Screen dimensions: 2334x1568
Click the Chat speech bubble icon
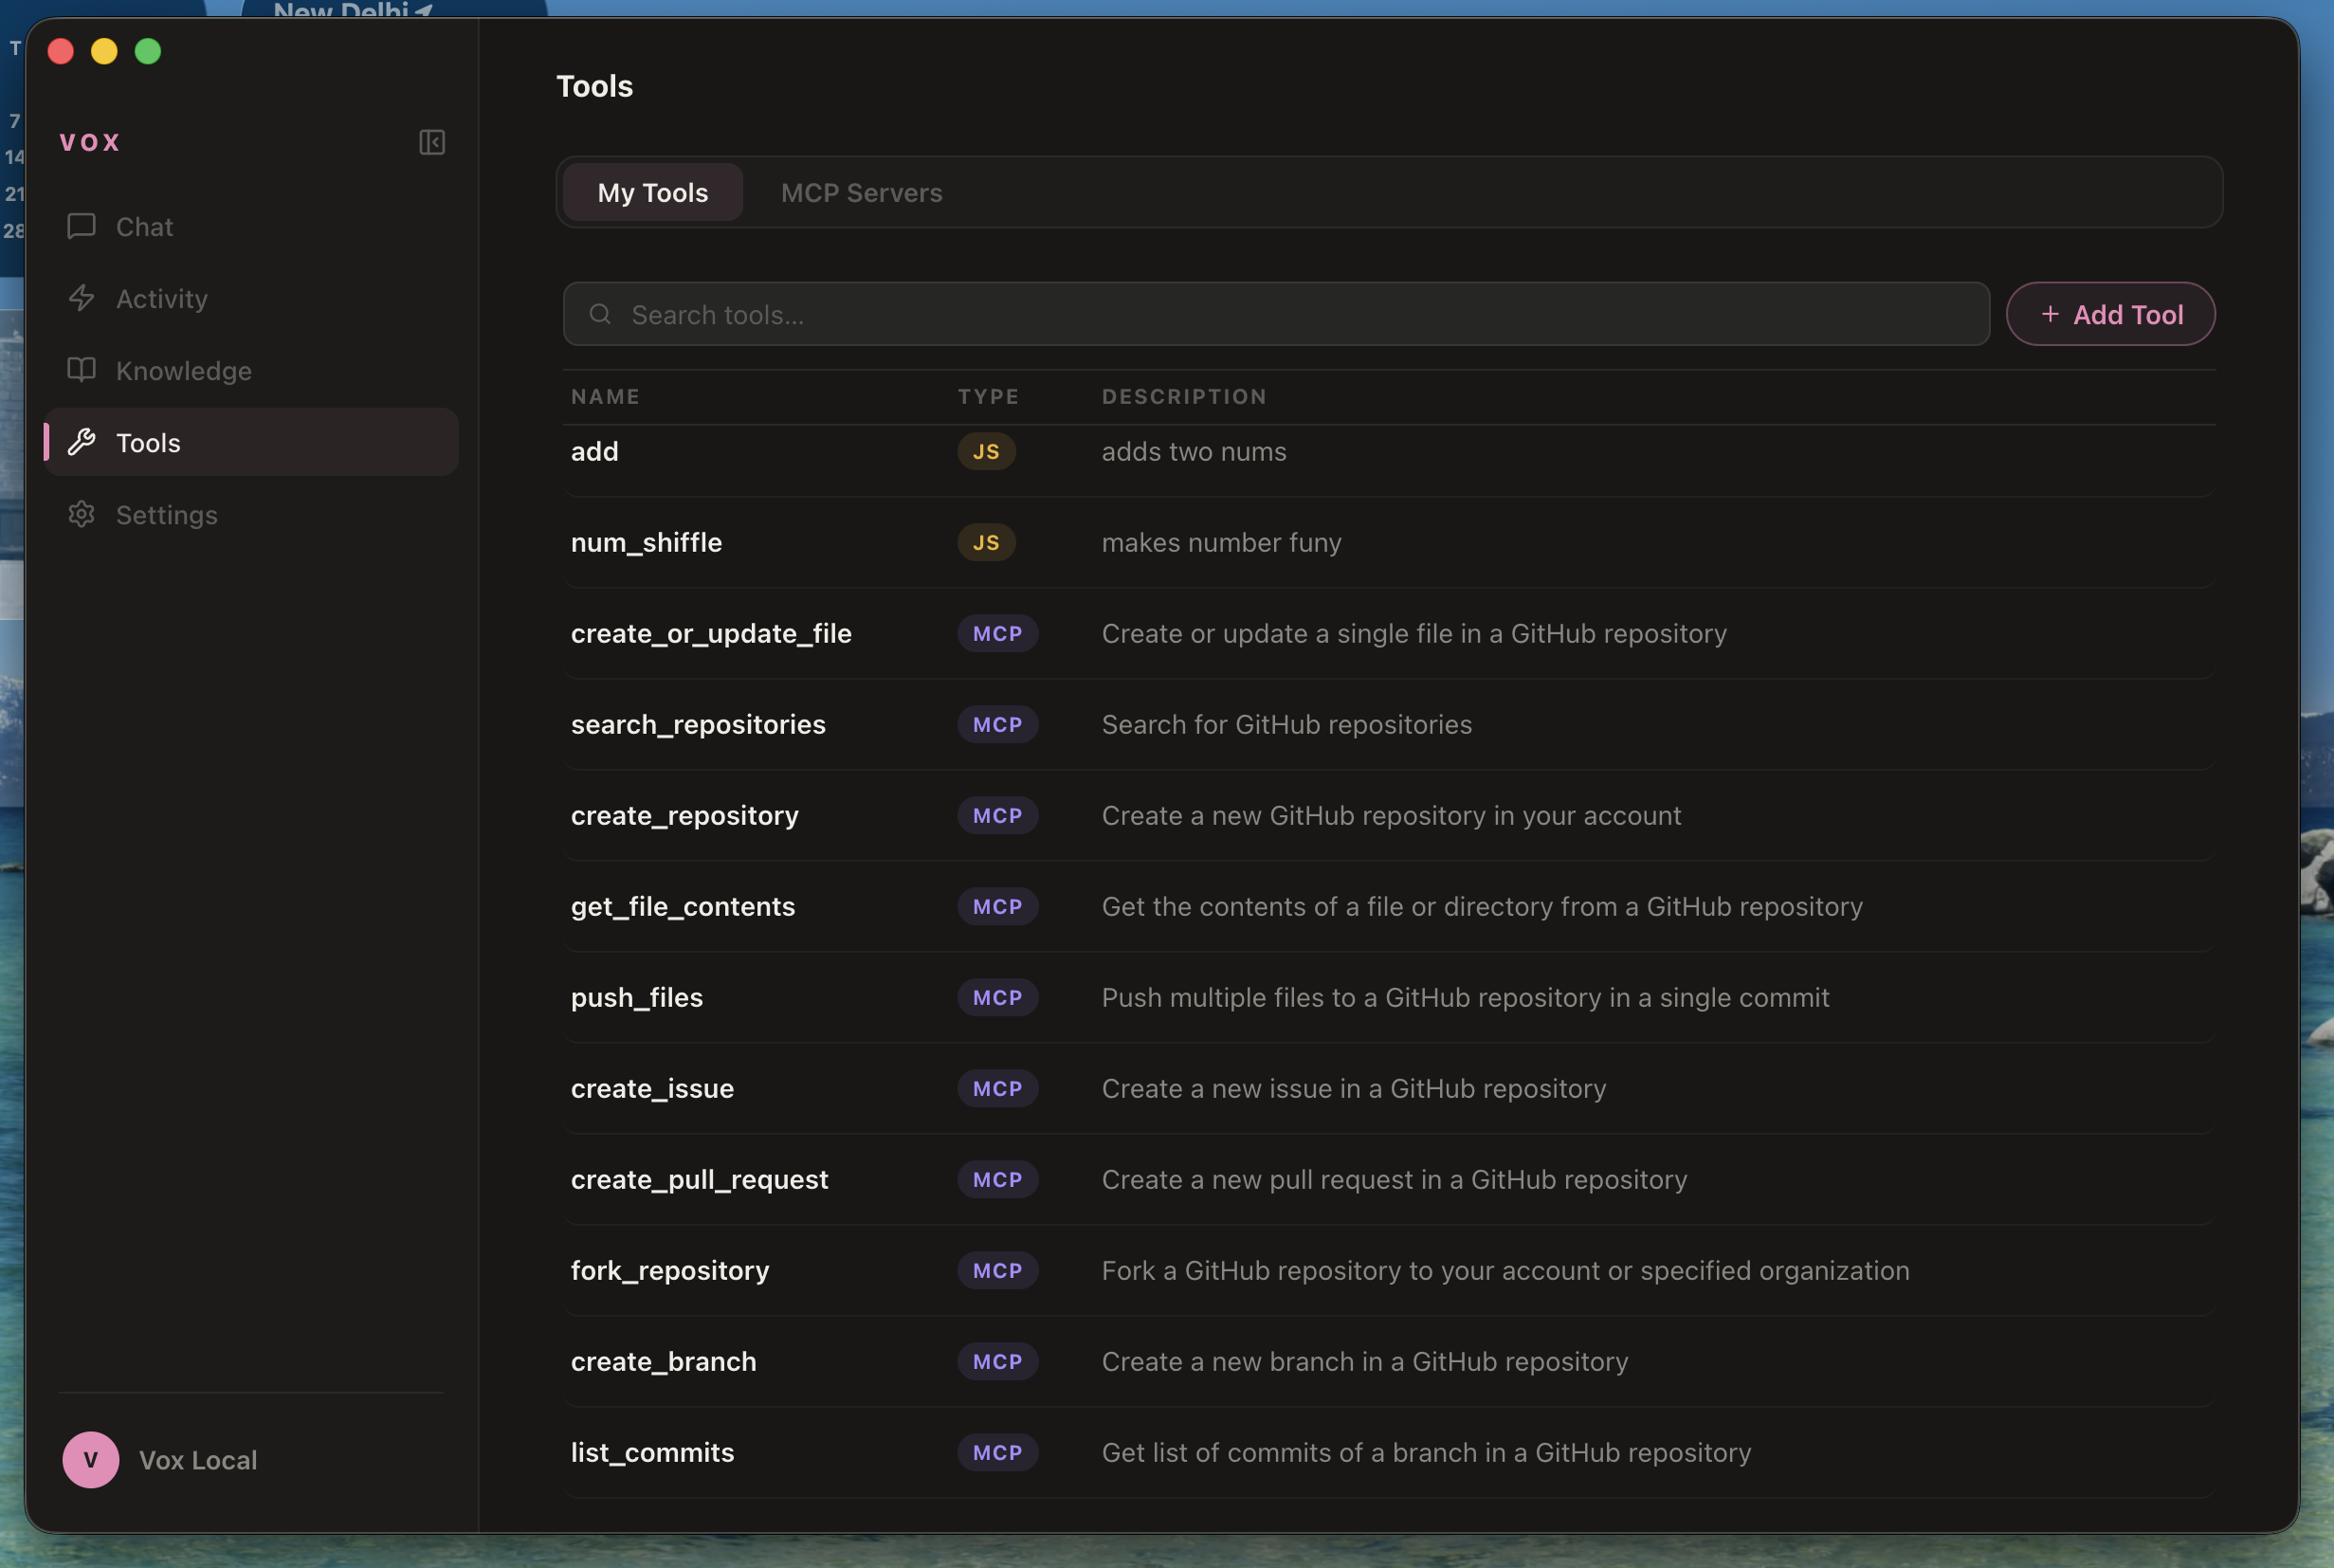pyautogui.click(x=81, y=226)
